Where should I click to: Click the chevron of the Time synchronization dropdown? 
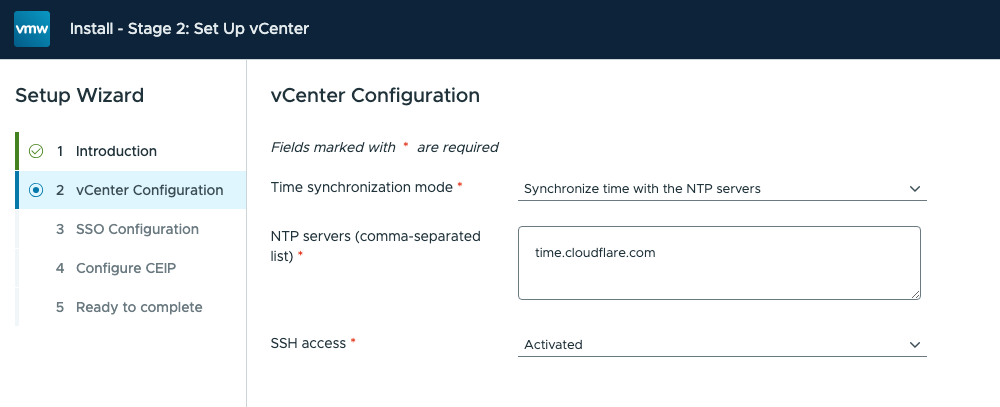(915, 189)
